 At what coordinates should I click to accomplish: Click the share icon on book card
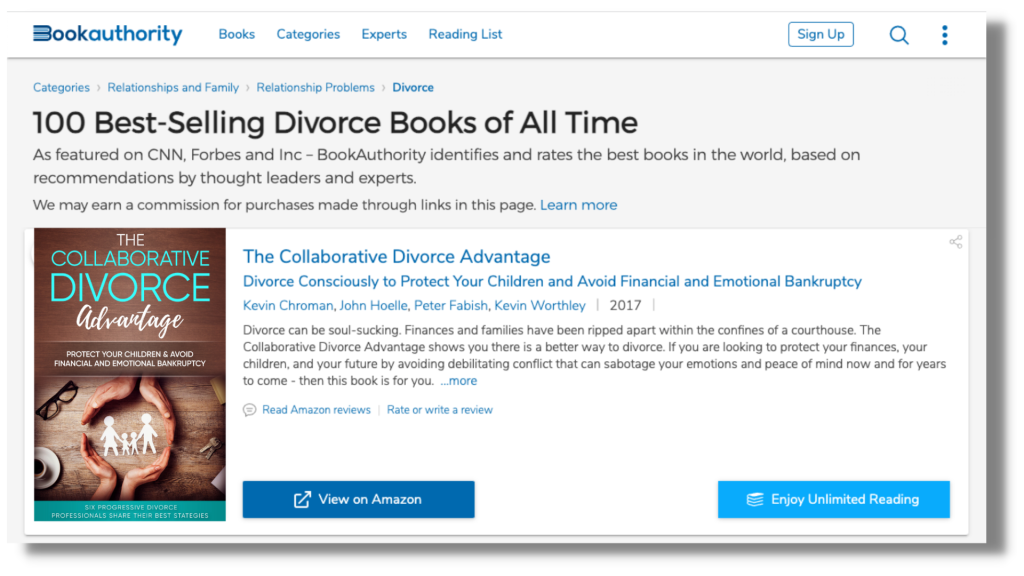[x=955, y=242]
